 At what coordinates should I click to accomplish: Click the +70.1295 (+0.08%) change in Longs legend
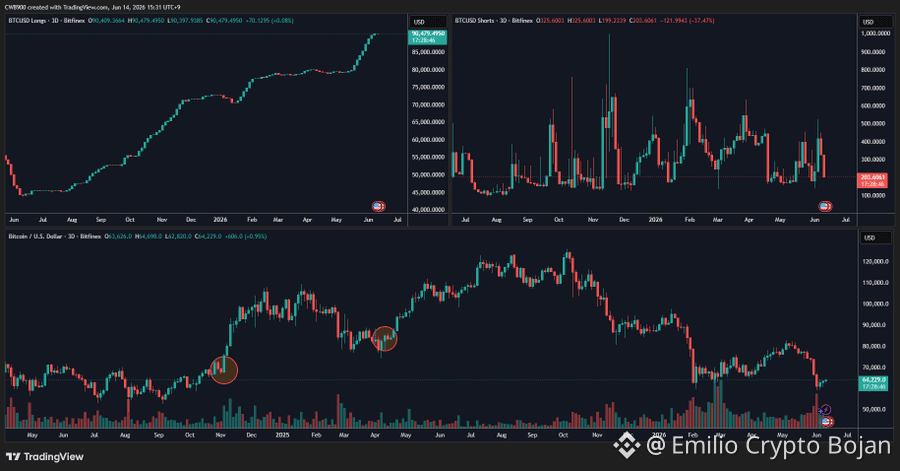[x=269, y=21]
